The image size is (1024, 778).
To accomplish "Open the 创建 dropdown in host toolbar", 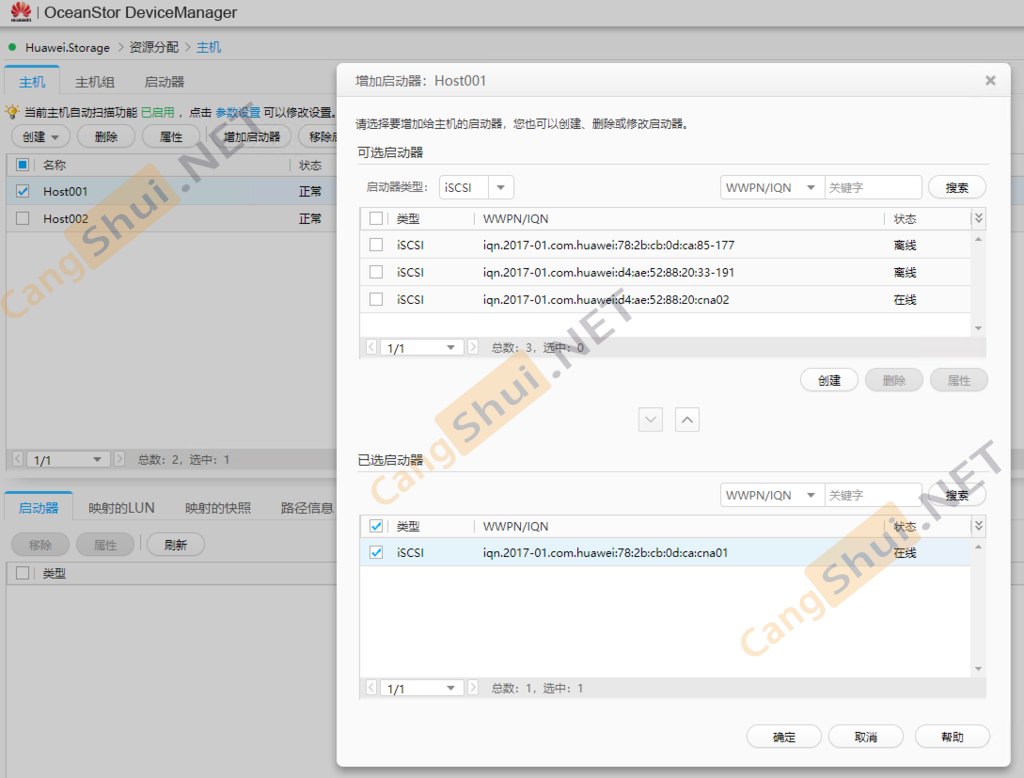I will click(40, 137).
